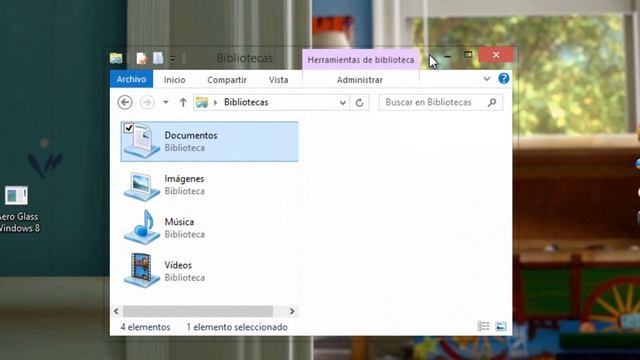
Task: Click the horizontal scrollbar left arrow
Action: coord(116,311)
